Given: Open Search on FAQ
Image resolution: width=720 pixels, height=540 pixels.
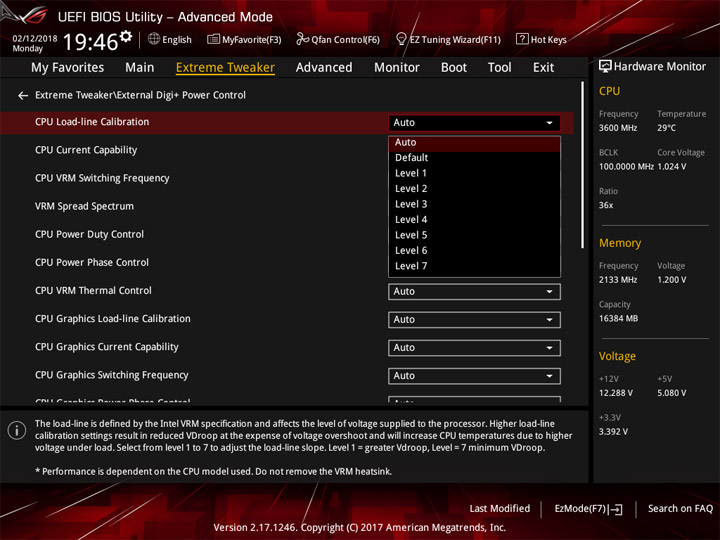Looking at the screenshot, I should (x=680, y=509).
